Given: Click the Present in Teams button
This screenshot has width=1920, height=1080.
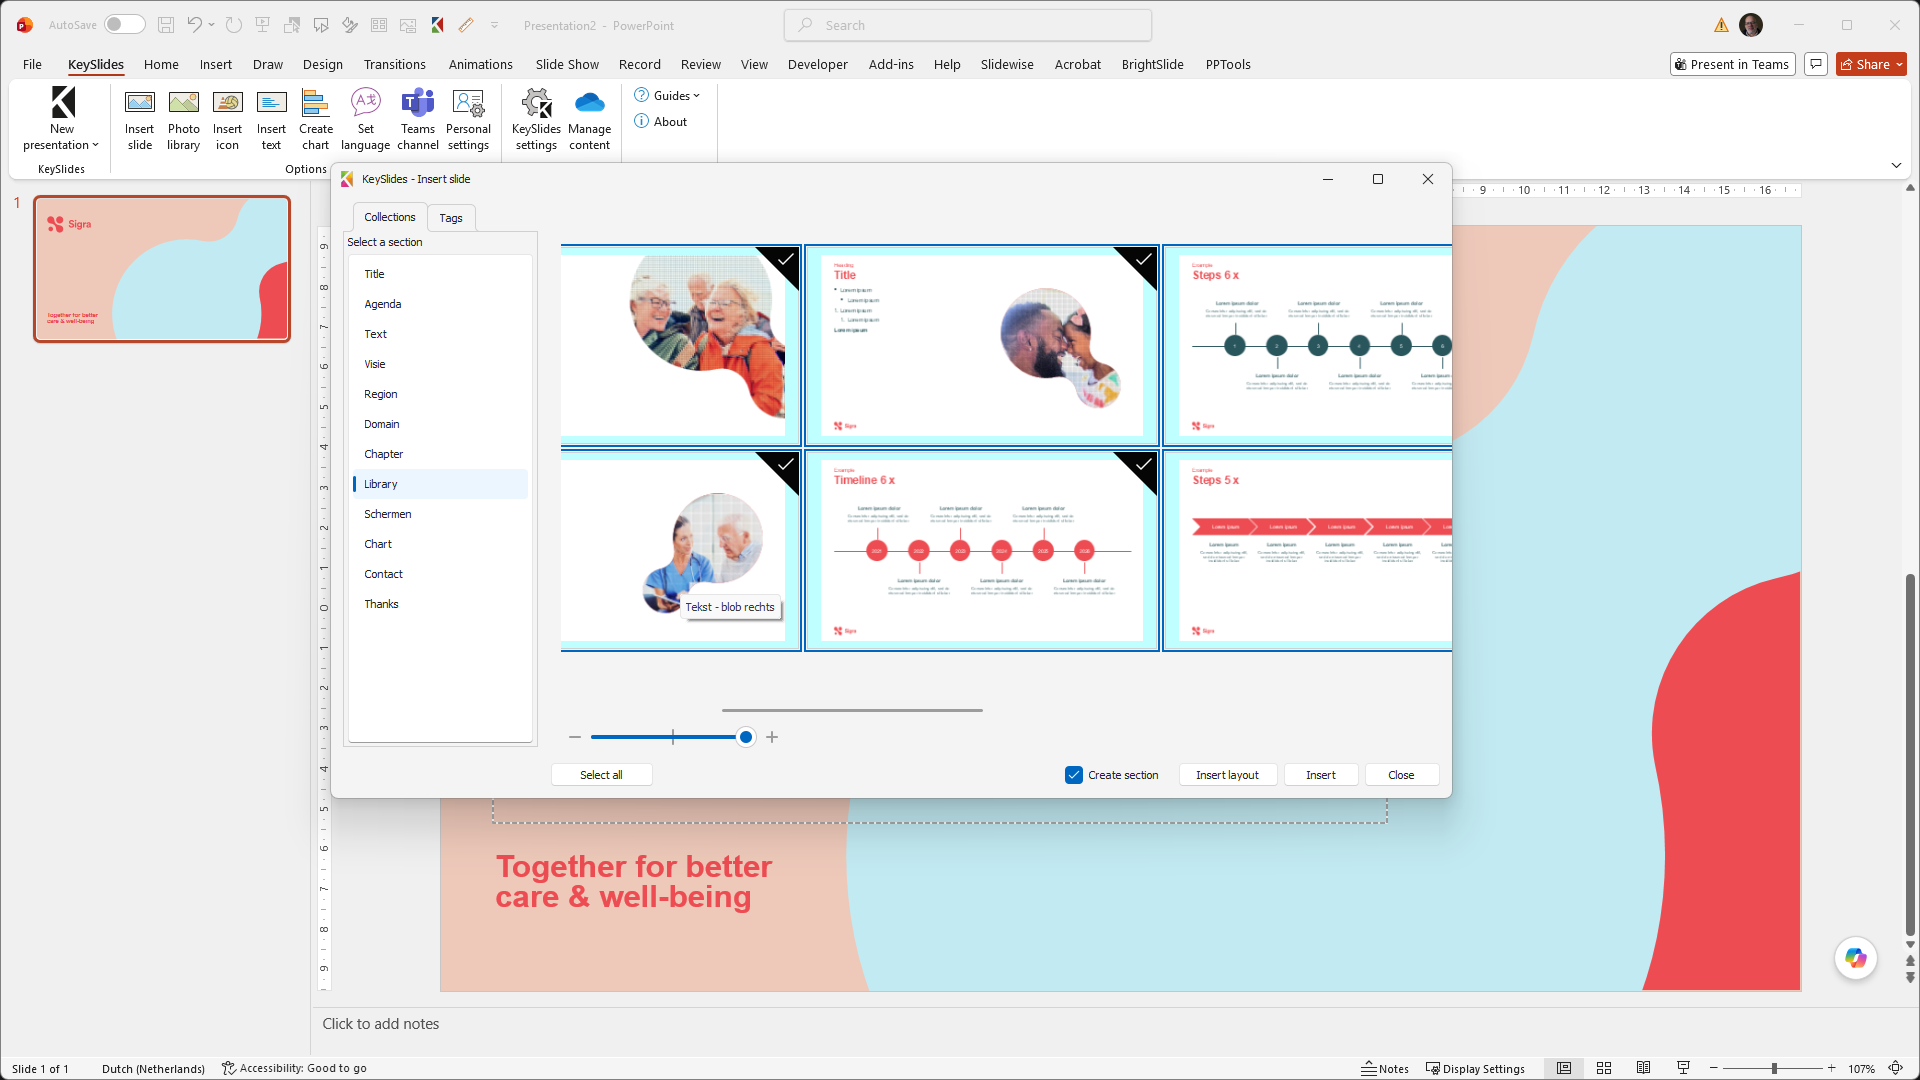Looking at the screenshot, I should (x=1732, y=64).
